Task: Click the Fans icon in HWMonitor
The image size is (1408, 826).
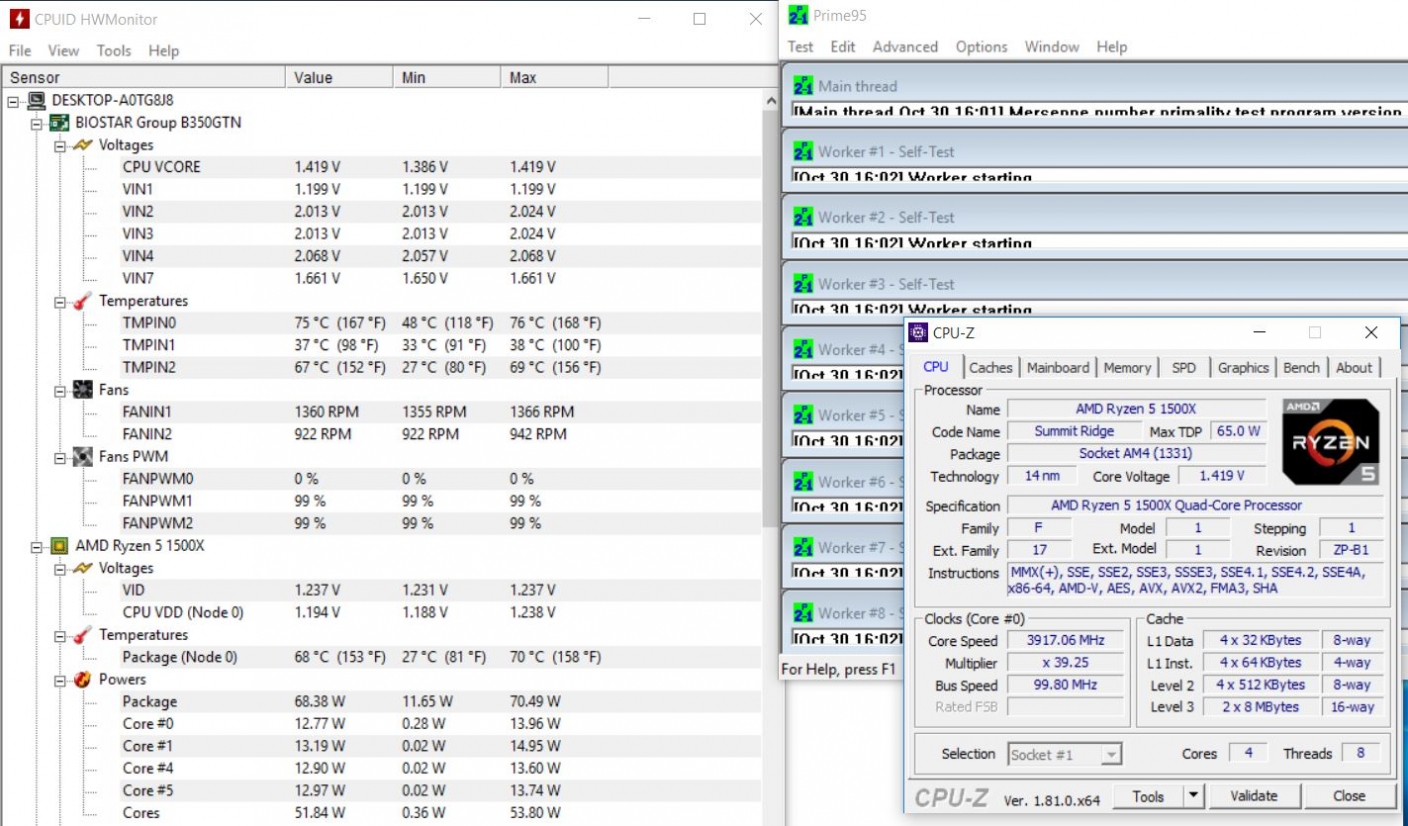Action: 84,389
